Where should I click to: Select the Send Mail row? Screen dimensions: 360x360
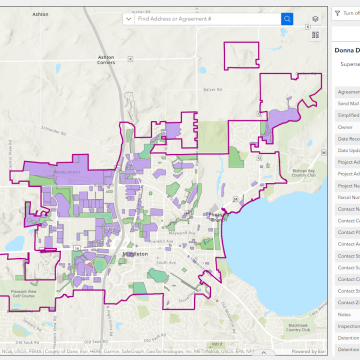point(347,104)
